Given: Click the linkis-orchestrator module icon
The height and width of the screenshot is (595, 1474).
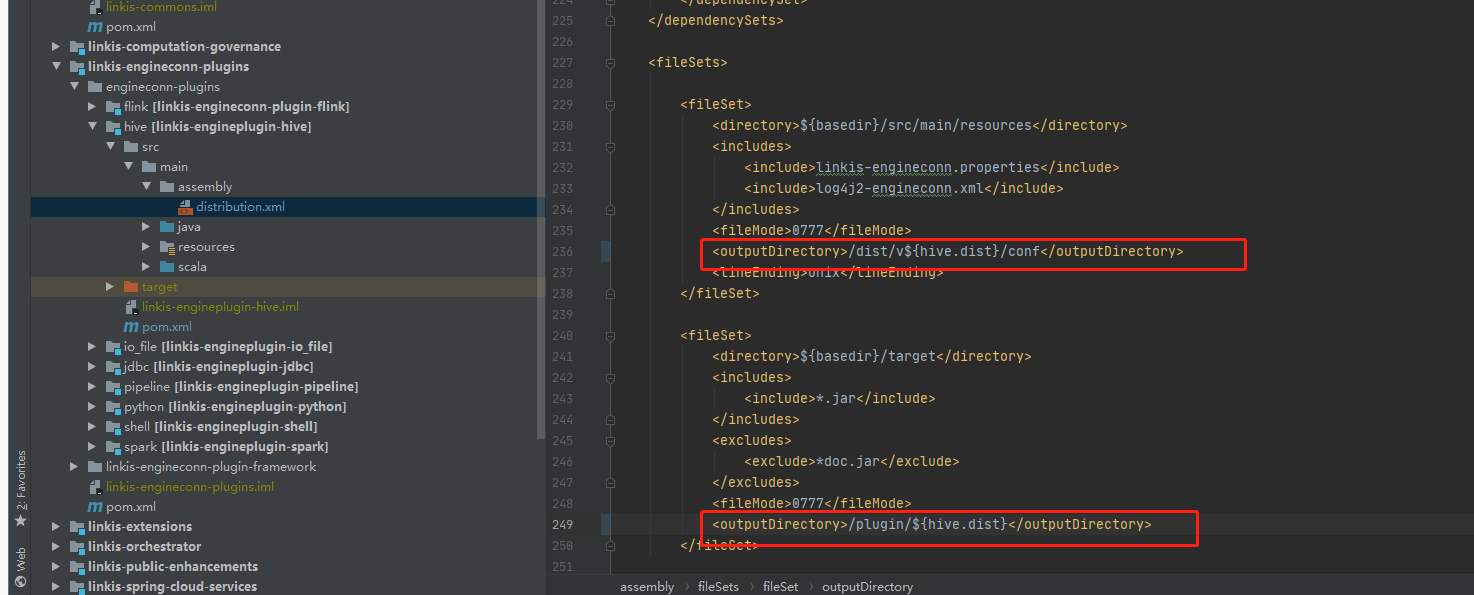Looking at the screenshot, I should coord(77,547).
